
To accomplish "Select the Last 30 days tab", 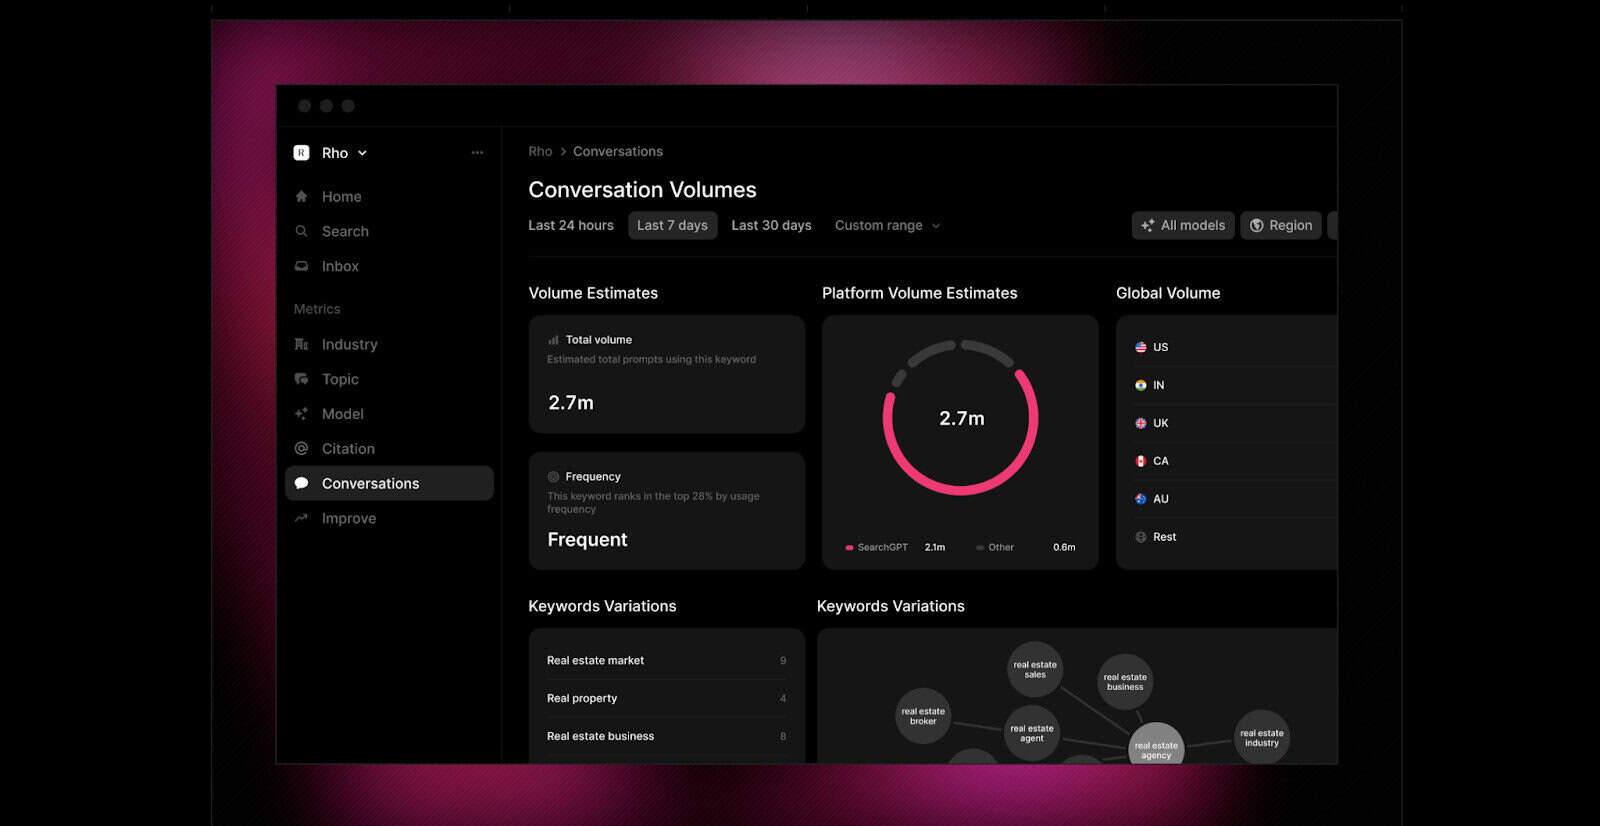I will click(771, 226).
